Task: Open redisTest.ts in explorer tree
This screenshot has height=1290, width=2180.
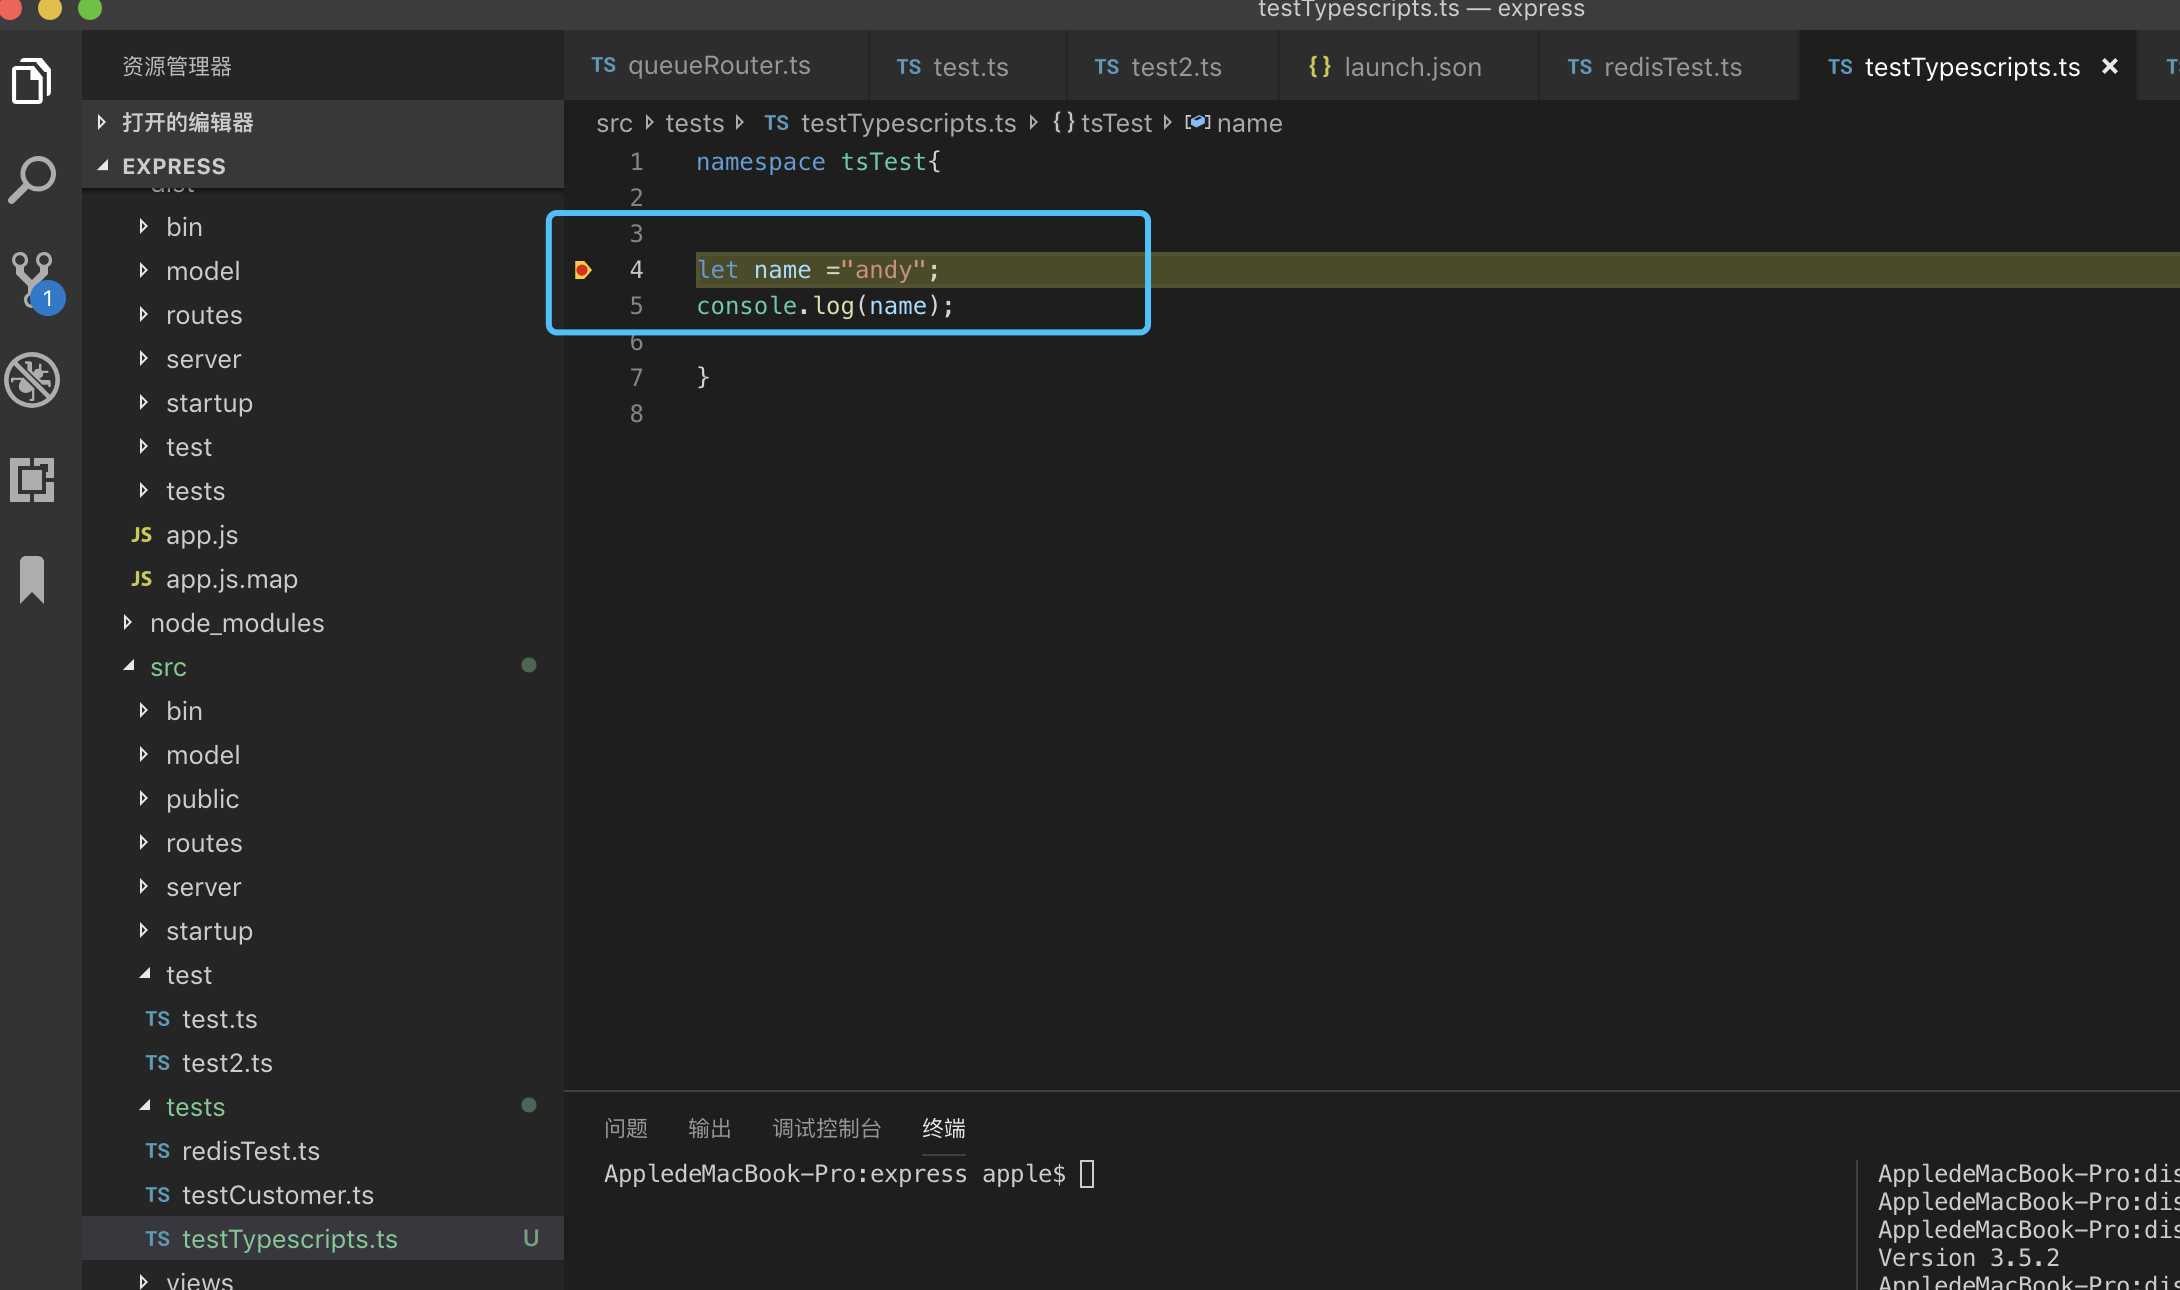Action: pos(323,1151)
